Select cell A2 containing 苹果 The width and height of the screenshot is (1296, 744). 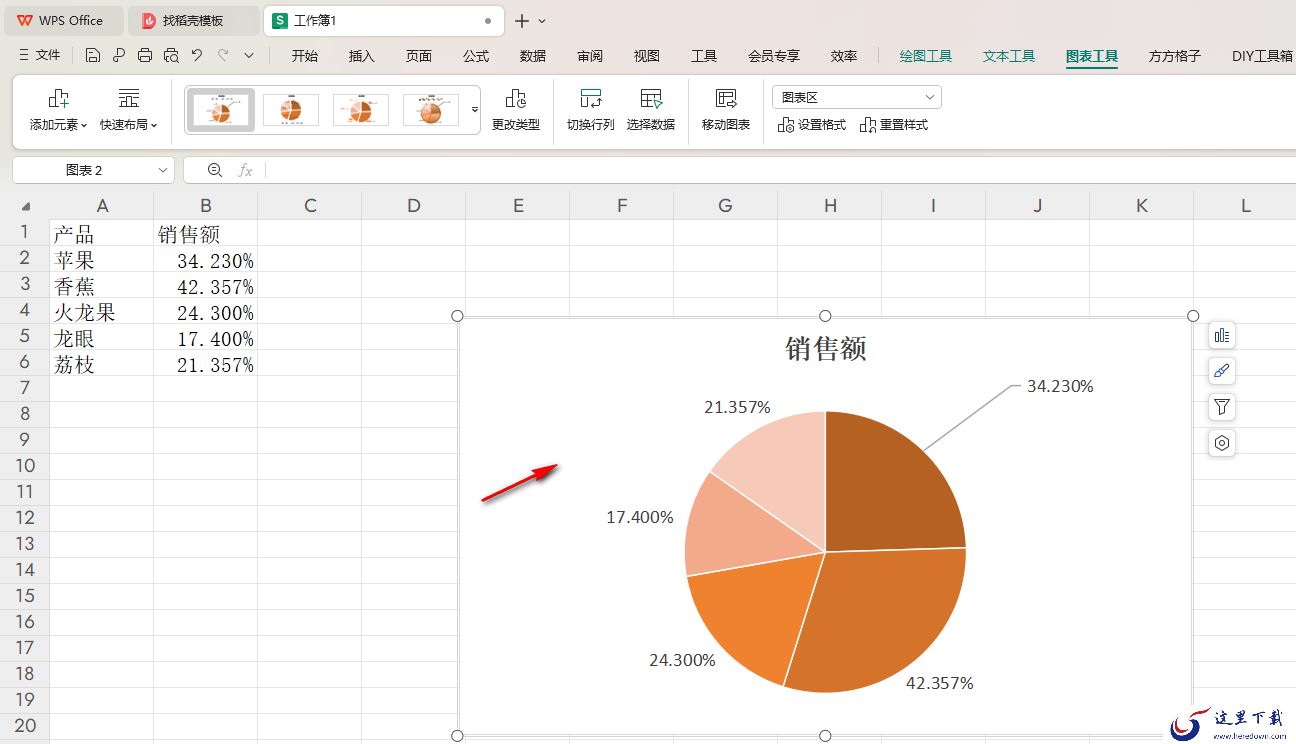(101, 261)
